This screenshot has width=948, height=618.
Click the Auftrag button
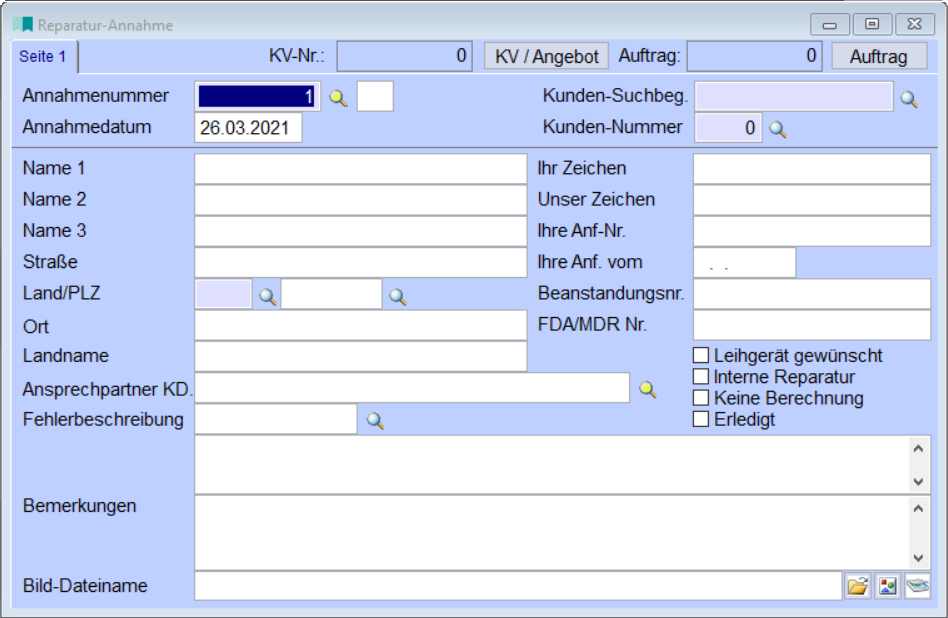pyautogui.click(x=878, y=56)
